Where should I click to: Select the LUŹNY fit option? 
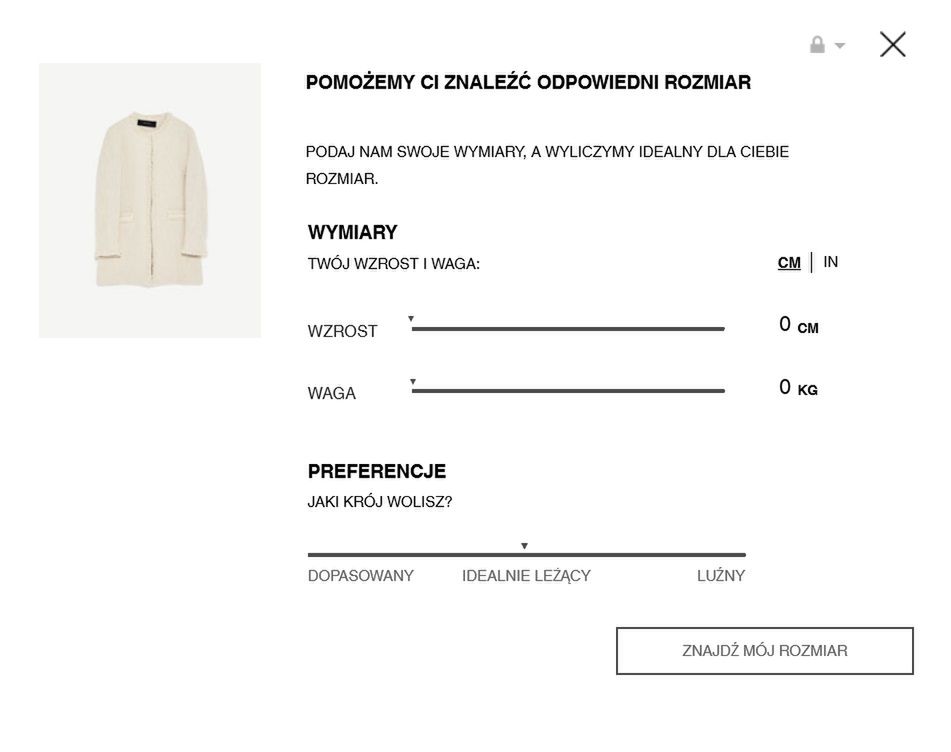721,576
